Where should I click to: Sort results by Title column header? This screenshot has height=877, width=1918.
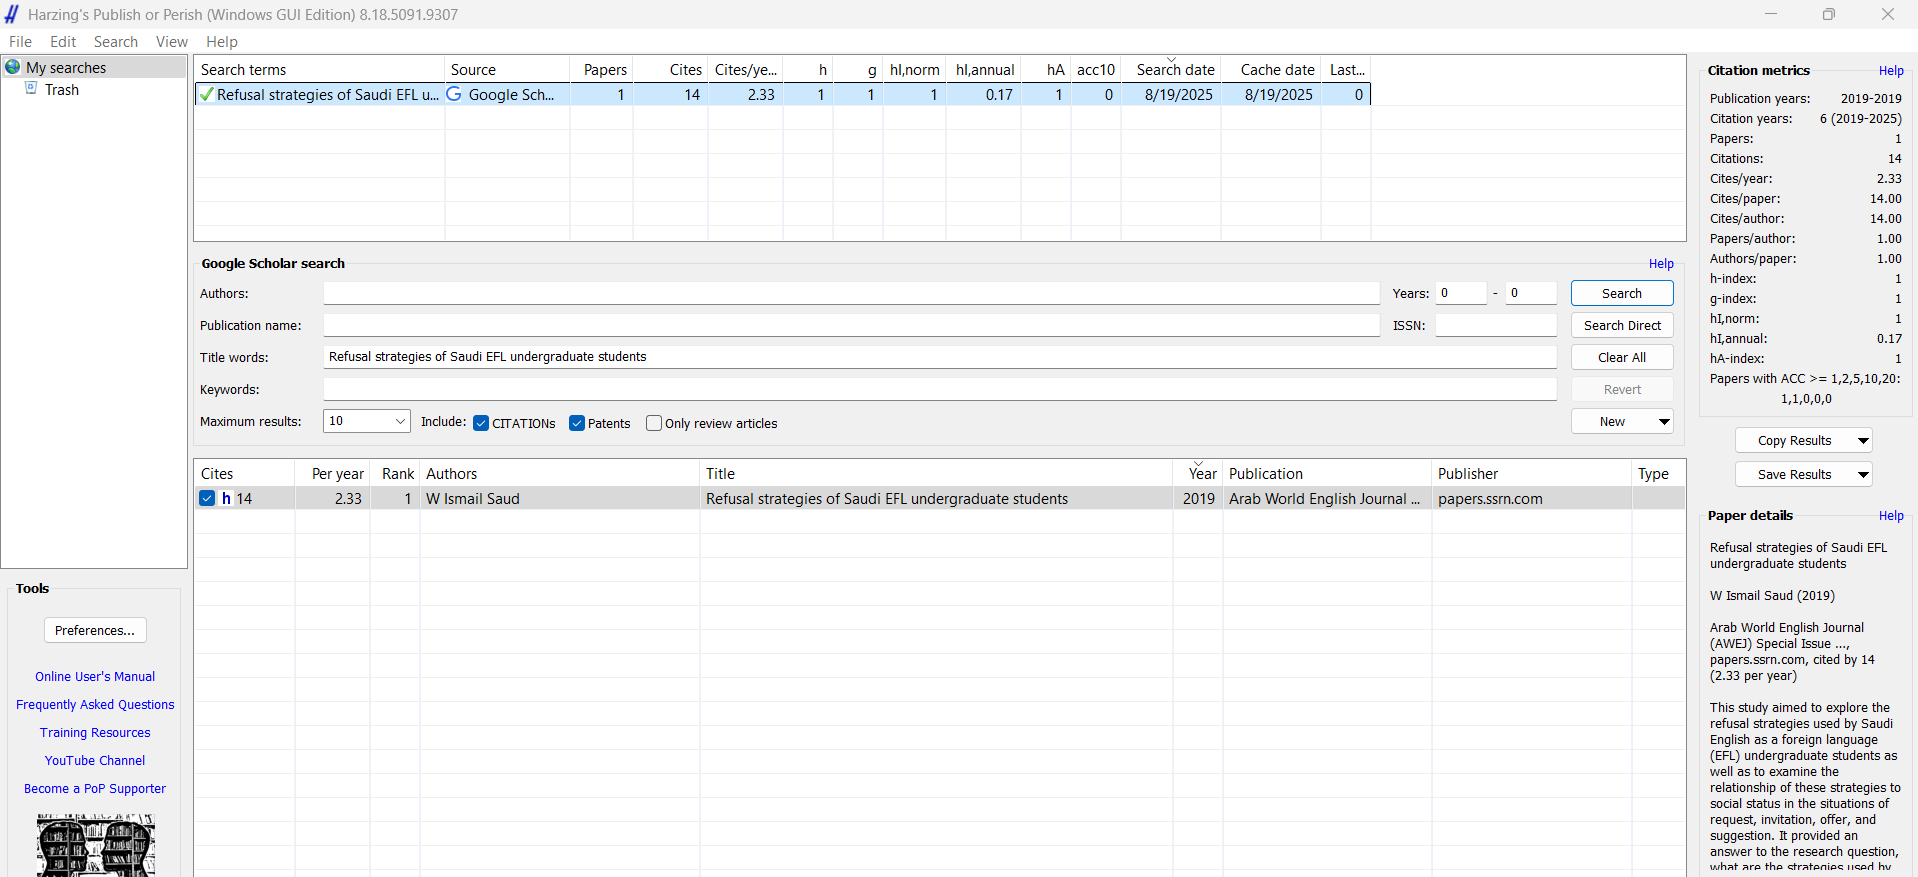tap(936, 473)
